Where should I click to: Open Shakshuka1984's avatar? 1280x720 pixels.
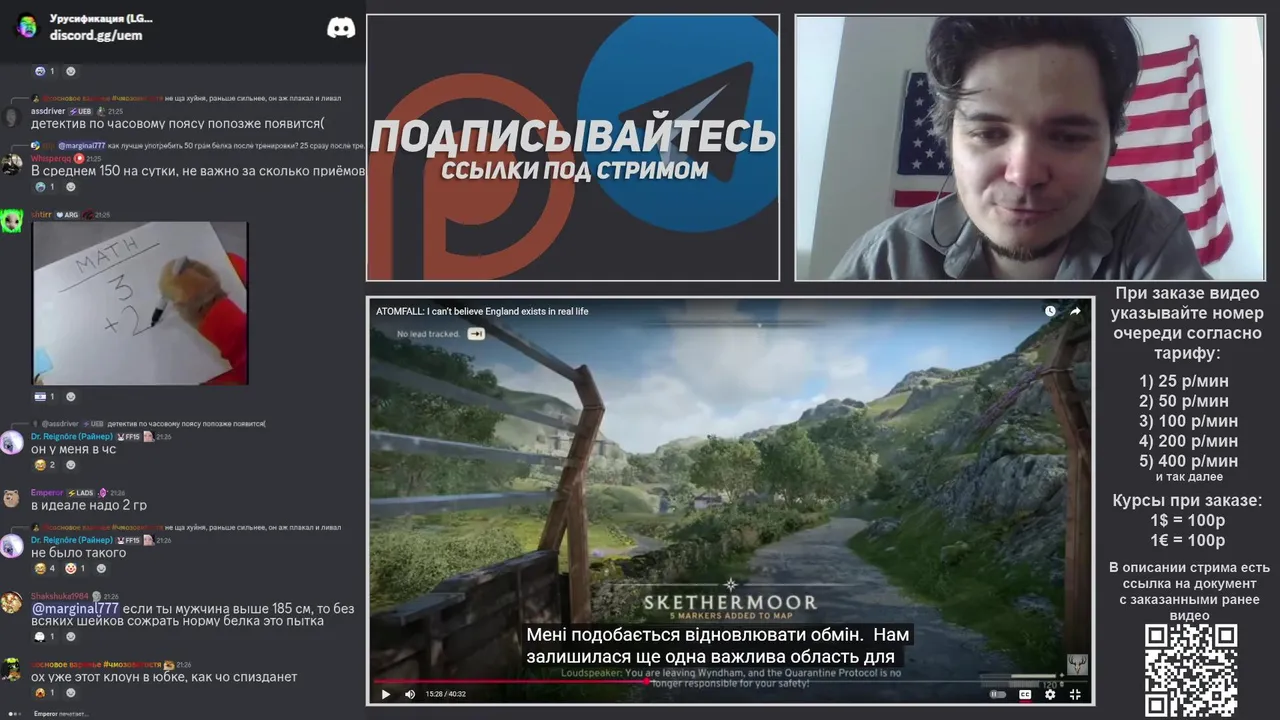(12, 602)
